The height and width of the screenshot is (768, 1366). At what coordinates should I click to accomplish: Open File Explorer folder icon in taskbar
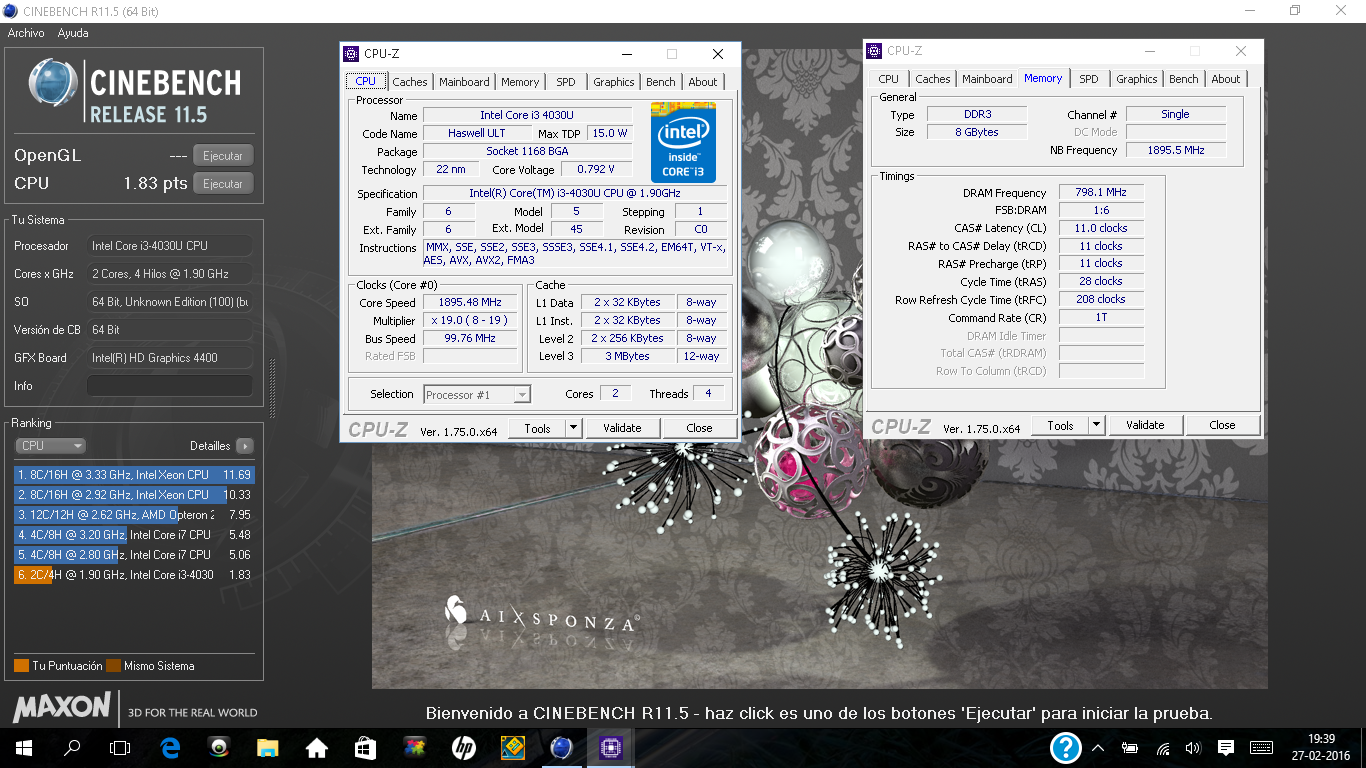pyautogui.click(x=267, y=747)
